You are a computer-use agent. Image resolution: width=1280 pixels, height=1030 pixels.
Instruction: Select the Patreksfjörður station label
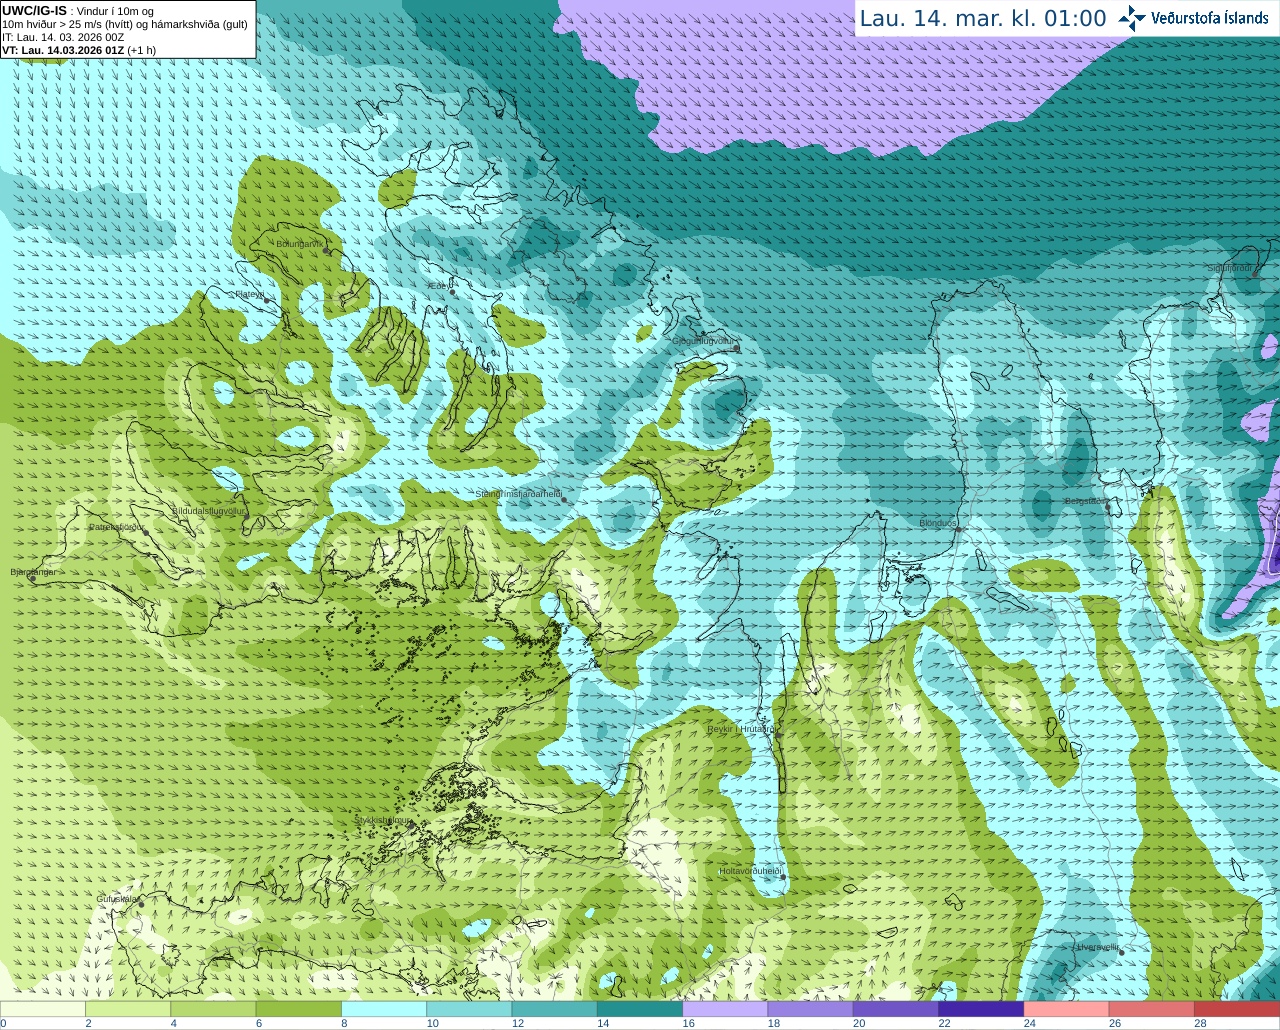pyautogui.click(x=116, y=526)
